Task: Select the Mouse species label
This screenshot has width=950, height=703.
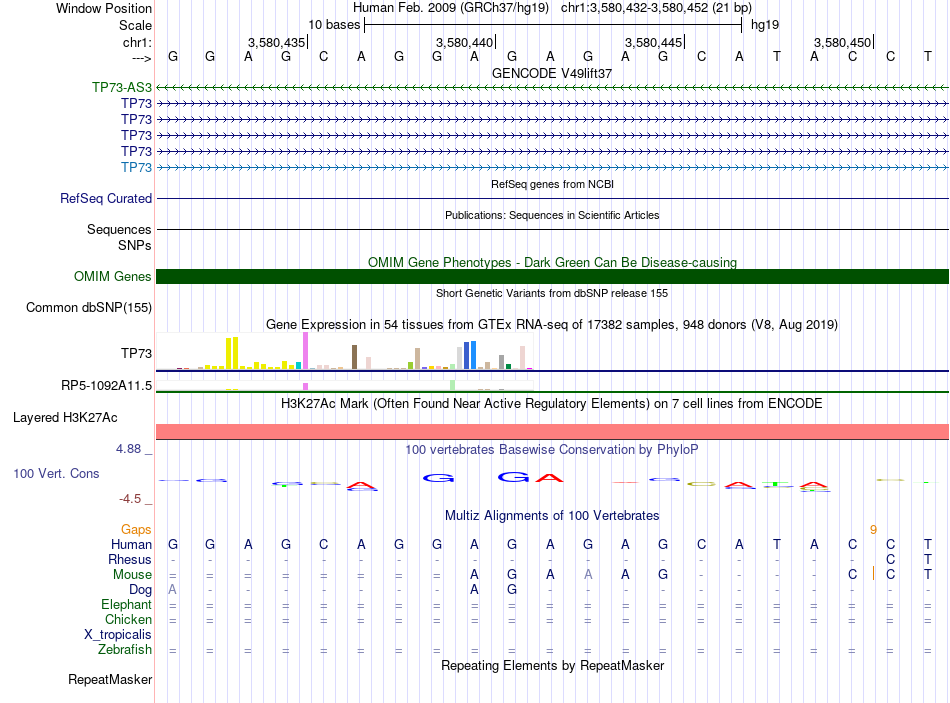Action: point(132,575)
